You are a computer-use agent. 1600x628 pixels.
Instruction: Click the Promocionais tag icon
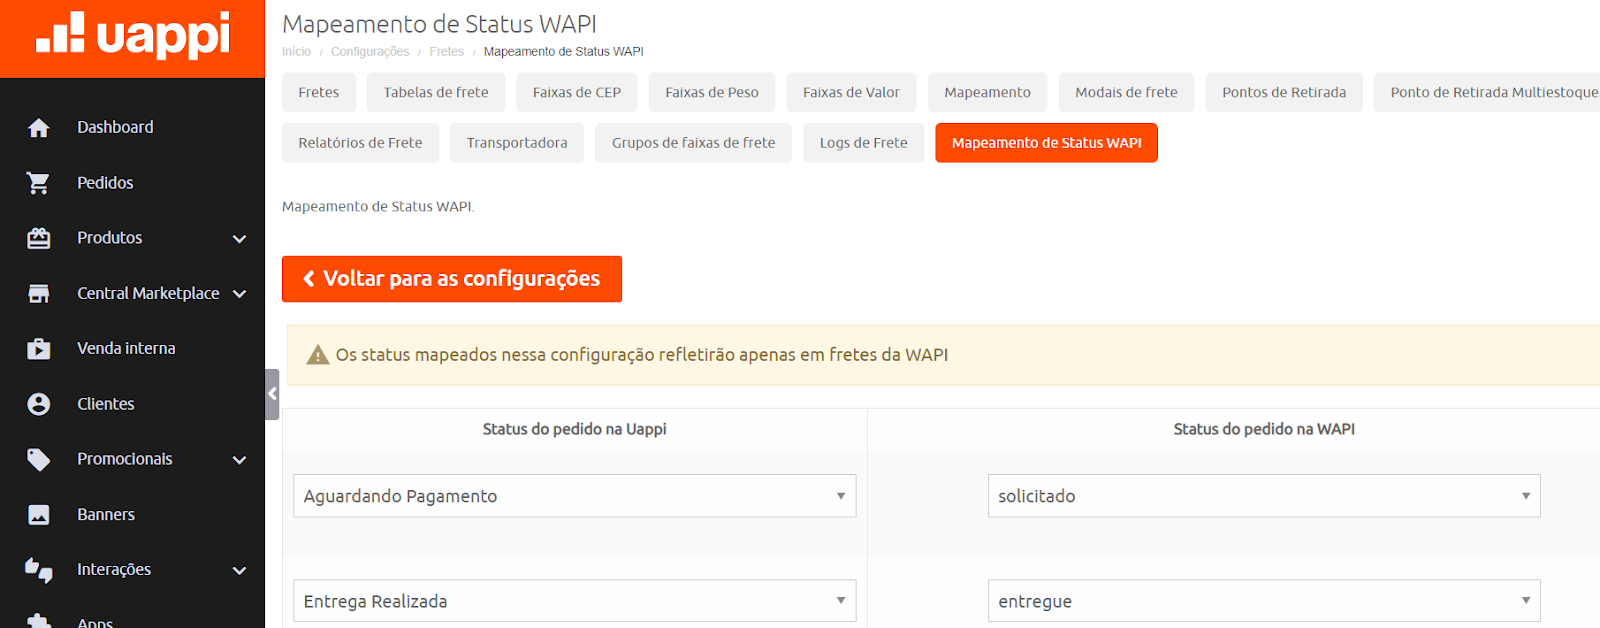pos(39,459)
